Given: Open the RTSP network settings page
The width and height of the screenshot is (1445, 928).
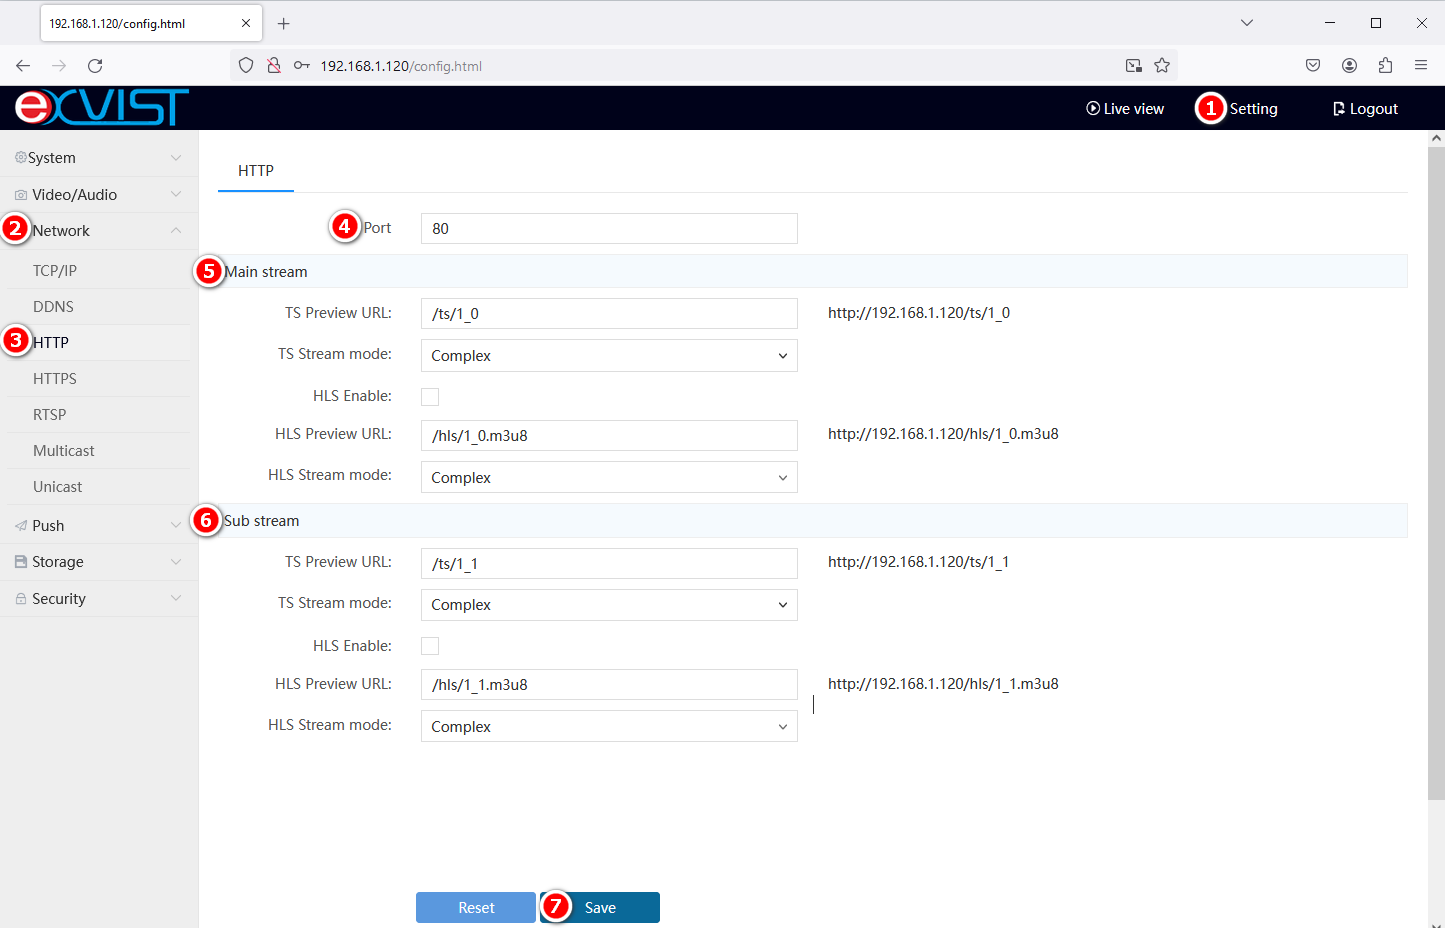Looking at the screenshot, I should 50,415.
